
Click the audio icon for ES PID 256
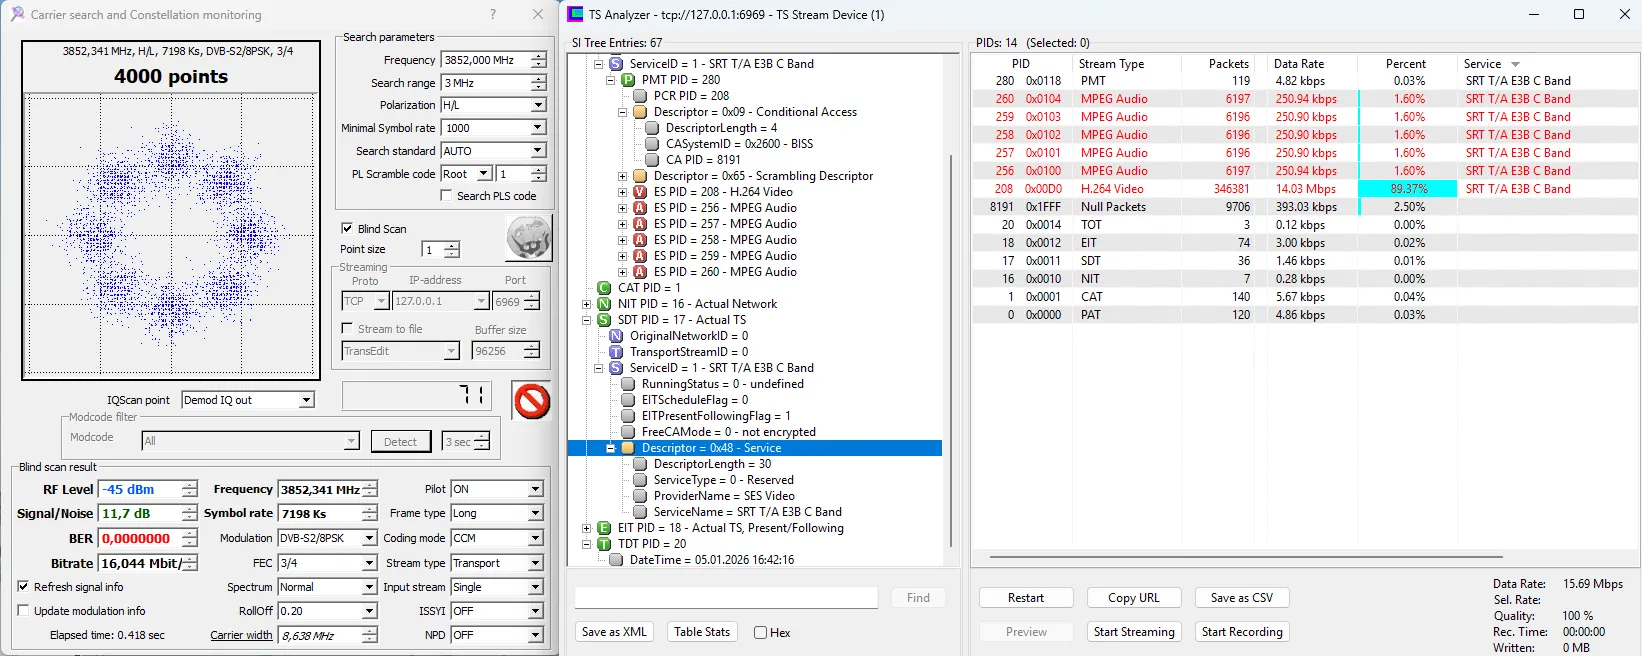point(640,208)
